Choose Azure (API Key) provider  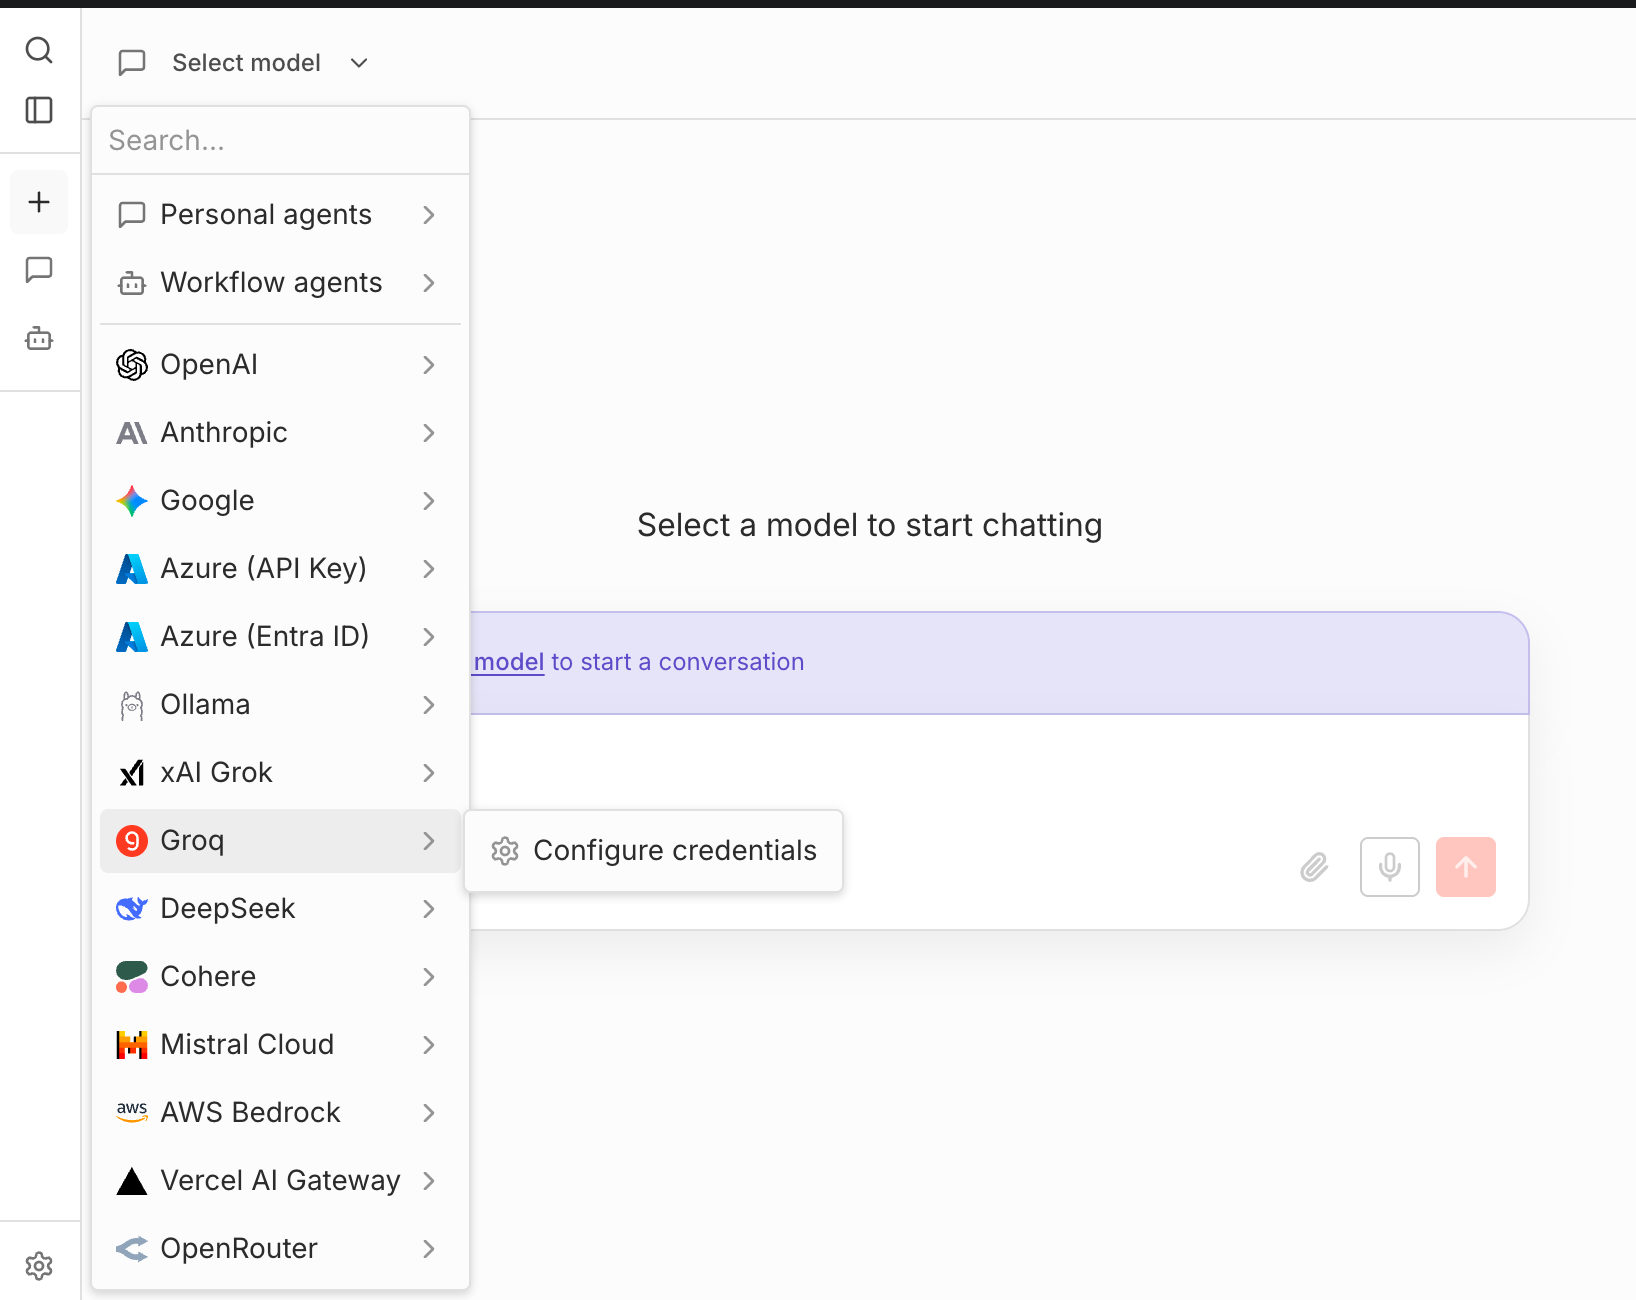point(280,569)
